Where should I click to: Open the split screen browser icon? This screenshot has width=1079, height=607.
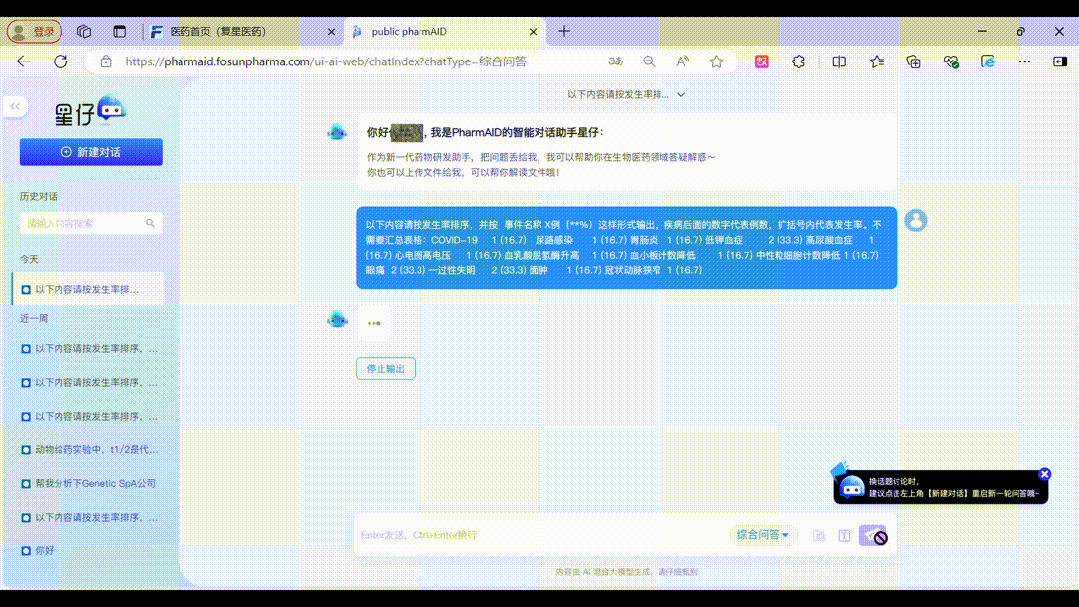coord(839,61)
